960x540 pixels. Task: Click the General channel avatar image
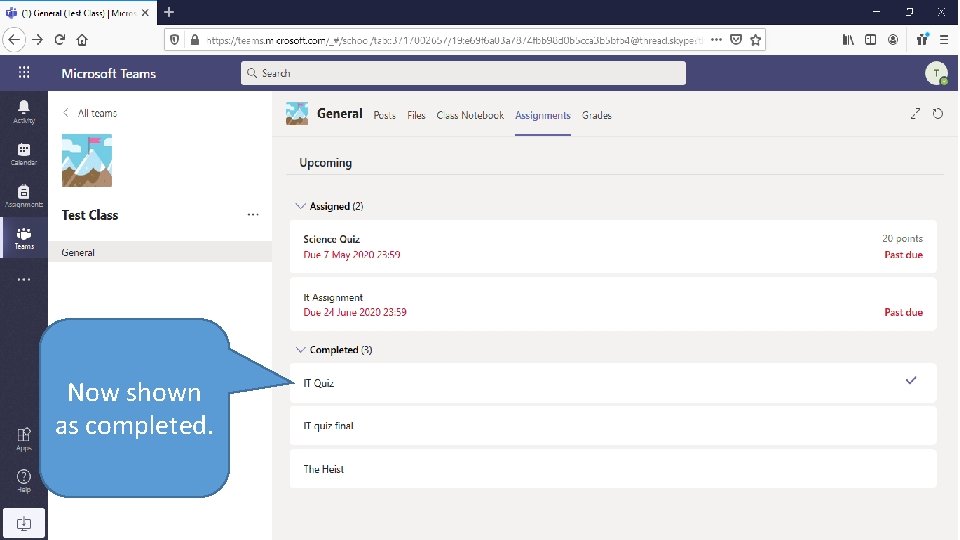297,114
